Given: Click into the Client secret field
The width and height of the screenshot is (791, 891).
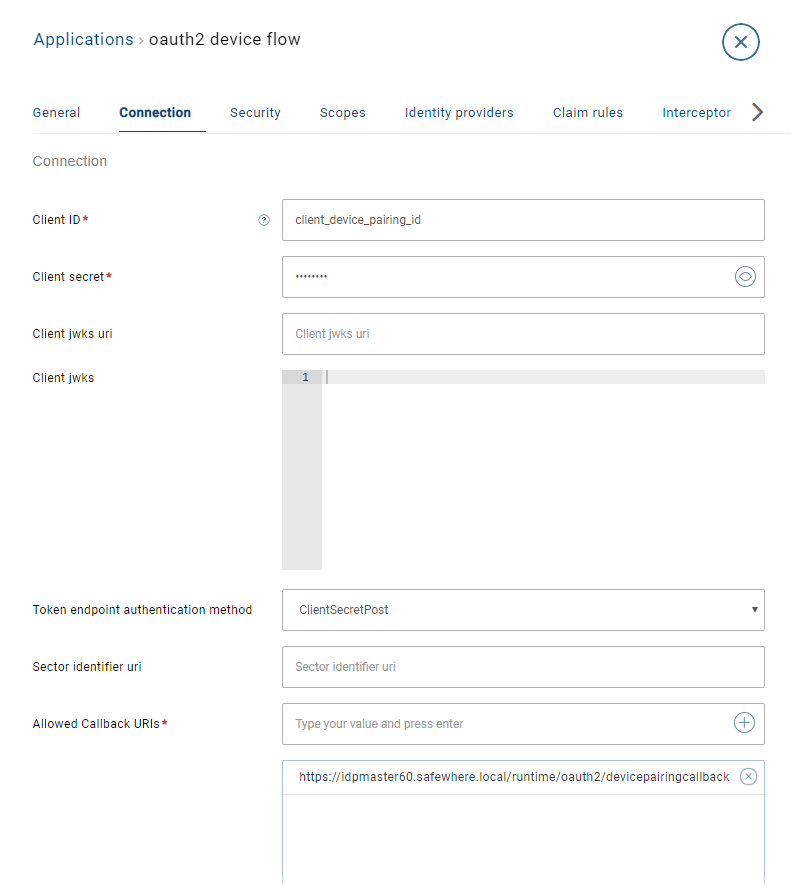Looking at the screenshot, I should click(x=523, y=277).
